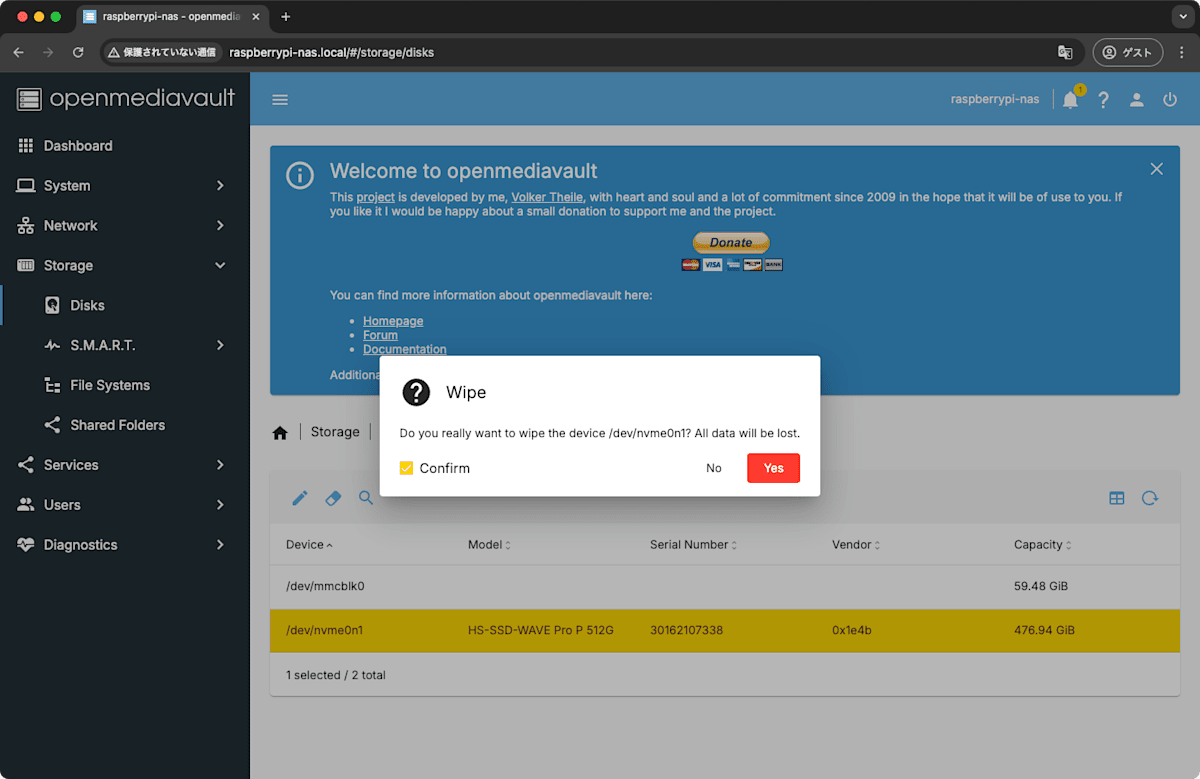Click the browser translate icon
The image size is (1200, 779).
coord(1065,52)
